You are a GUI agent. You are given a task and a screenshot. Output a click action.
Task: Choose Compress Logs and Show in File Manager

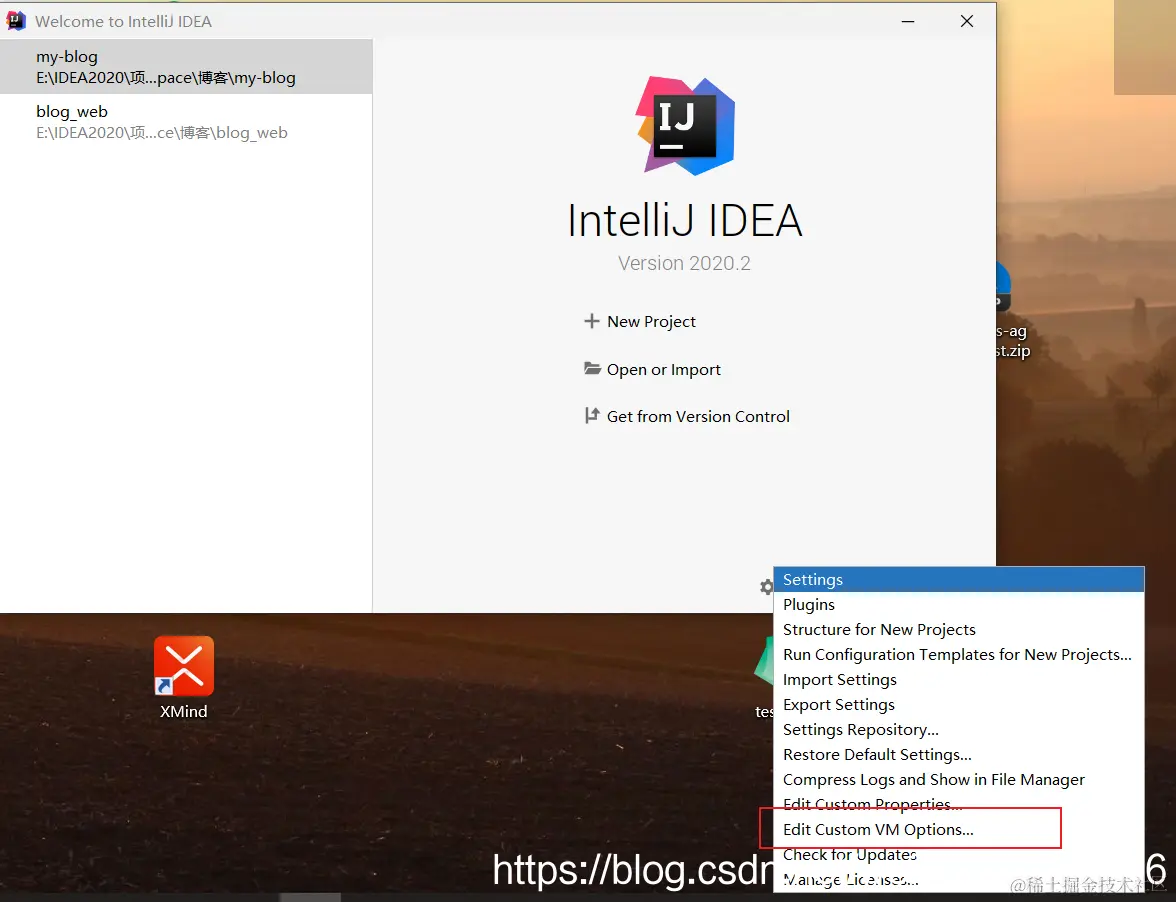pos(958,780)
